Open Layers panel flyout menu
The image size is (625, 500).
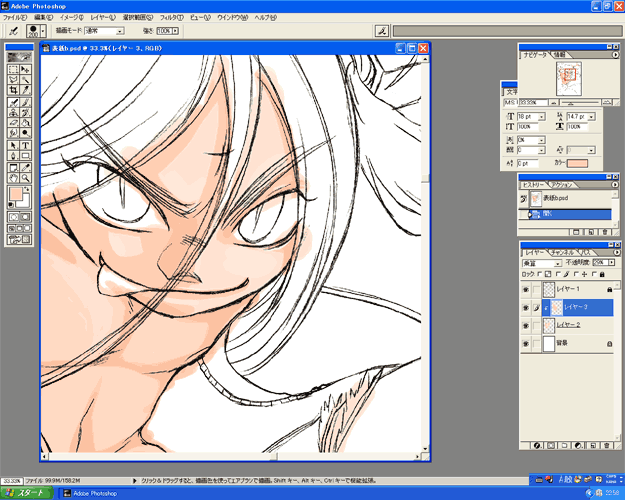pyautogui.click(x=616, y=252)
